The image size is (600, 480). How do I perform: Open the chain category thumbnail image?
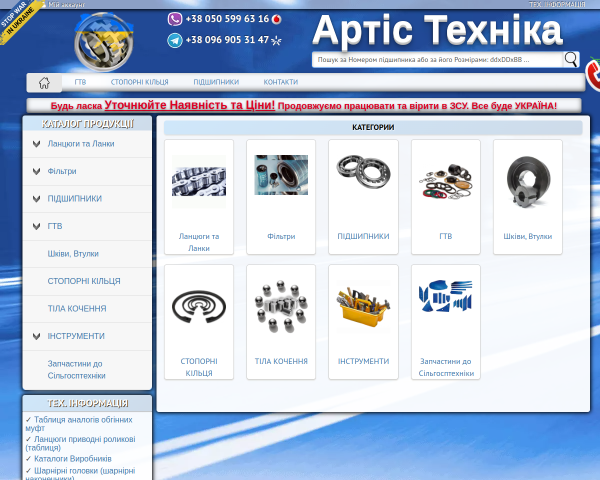coord(199,181)
